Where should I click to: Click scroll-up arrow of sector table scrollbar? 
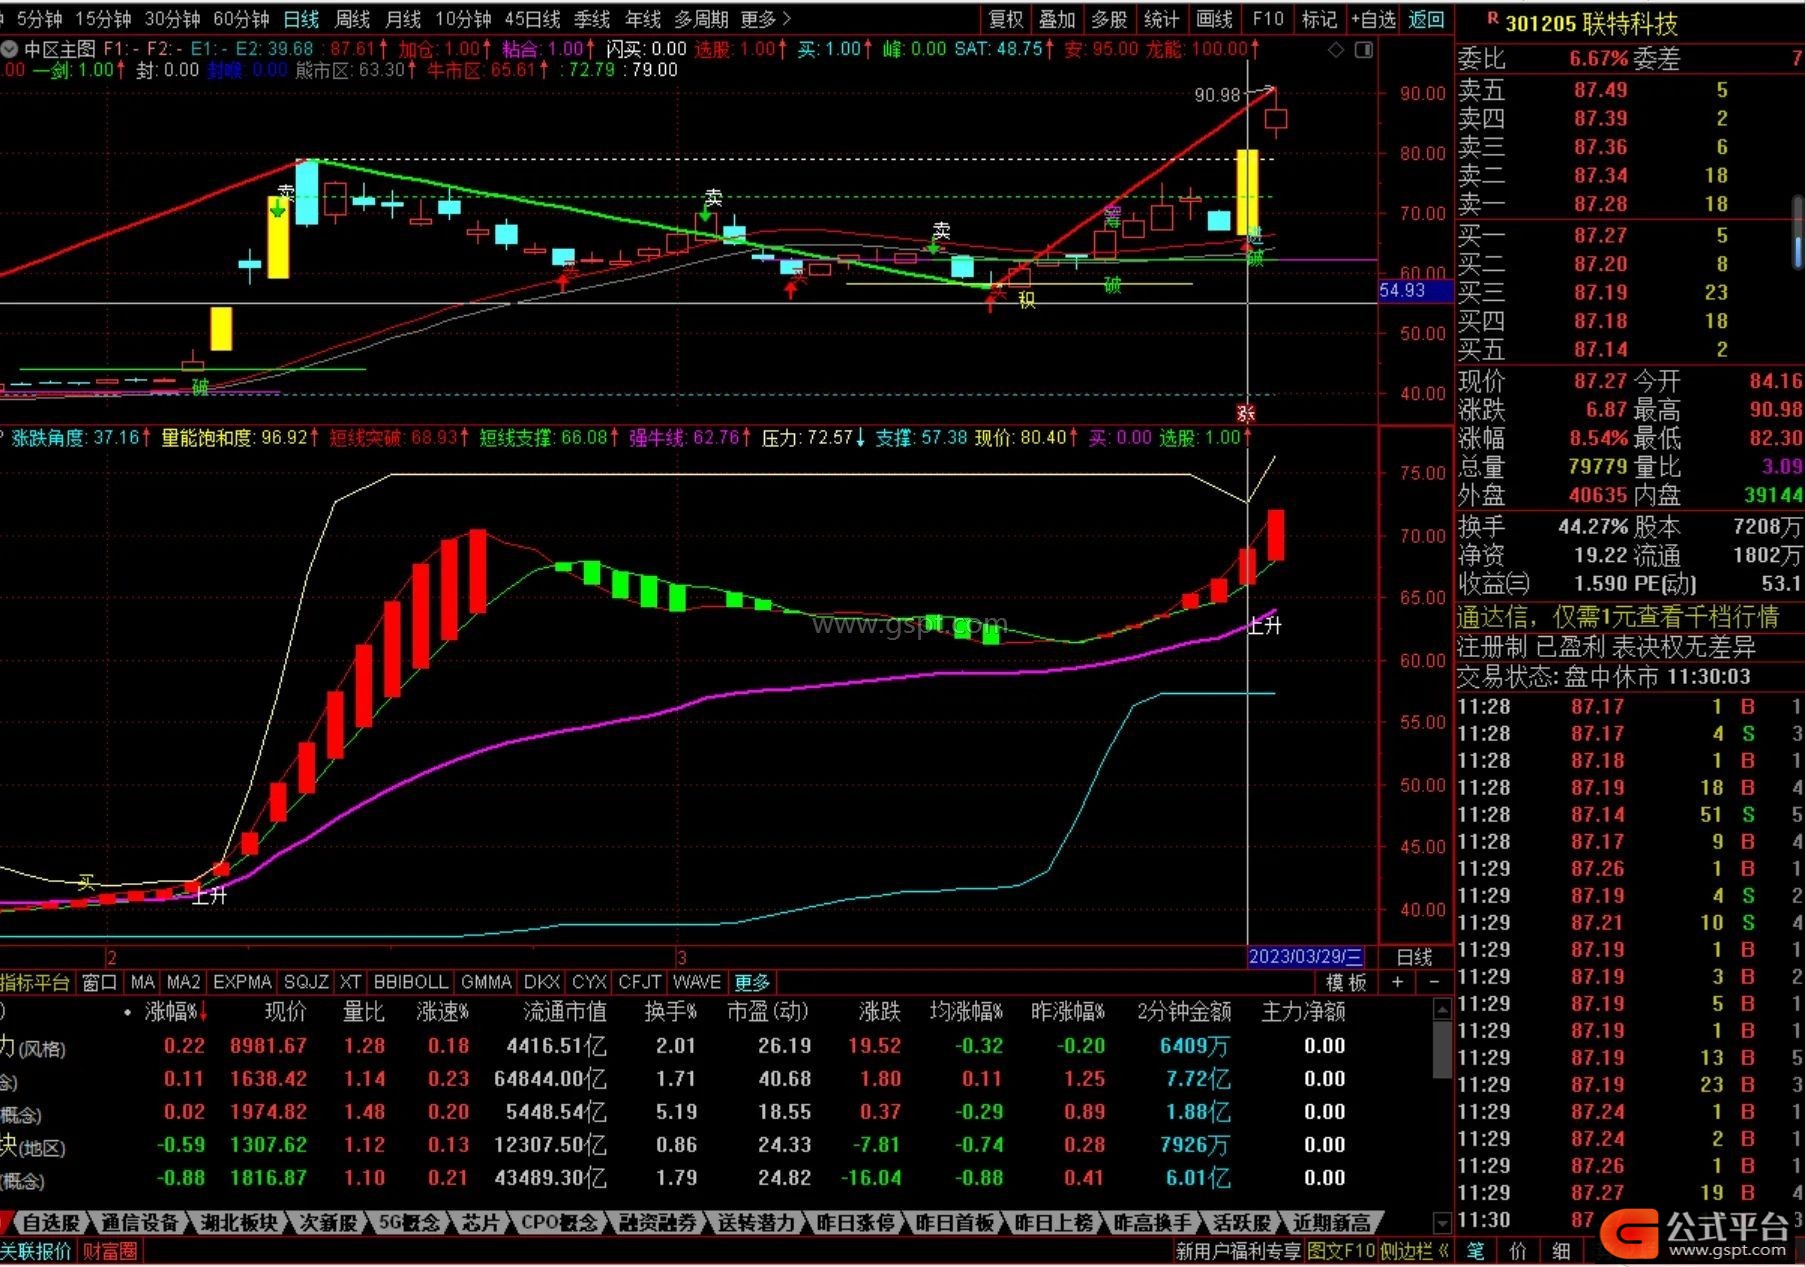click(1441, 1009)
